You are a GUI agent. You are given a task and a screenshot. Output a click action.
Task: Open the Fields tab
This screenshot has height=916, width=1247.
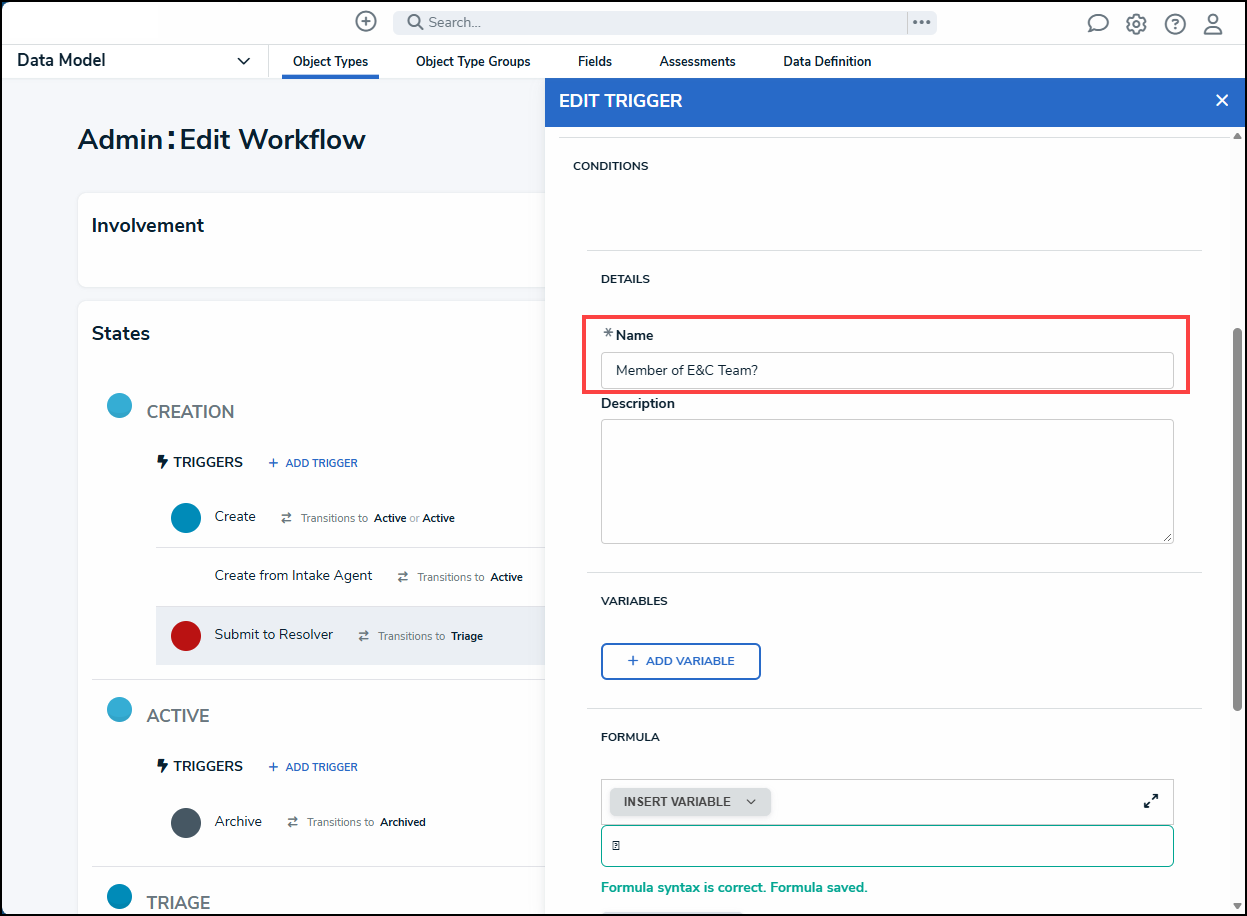coord(595,61)
